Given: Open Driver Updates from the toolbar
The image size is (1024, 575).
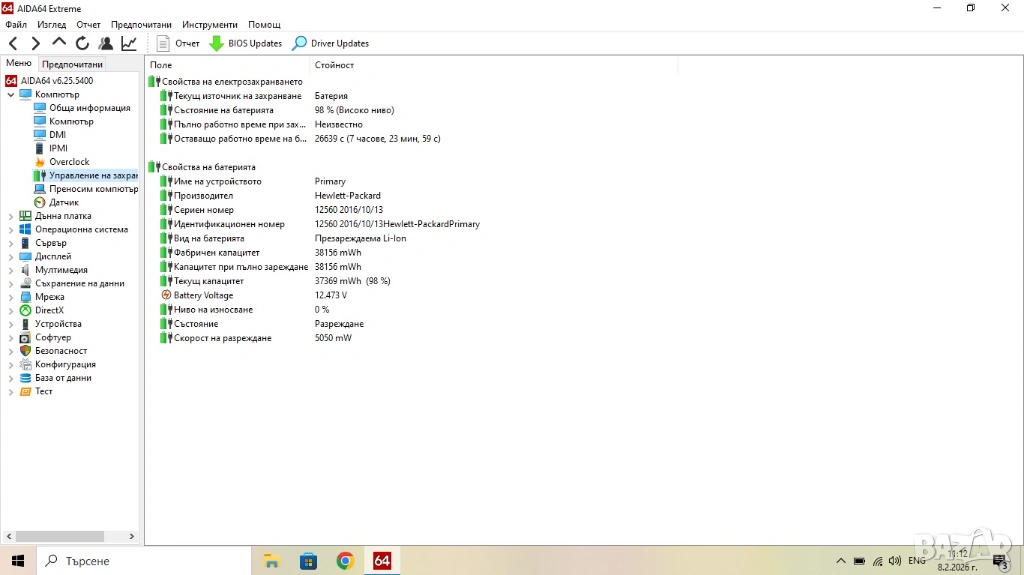Looking at the screenshot, I should [x=330, y=43].
